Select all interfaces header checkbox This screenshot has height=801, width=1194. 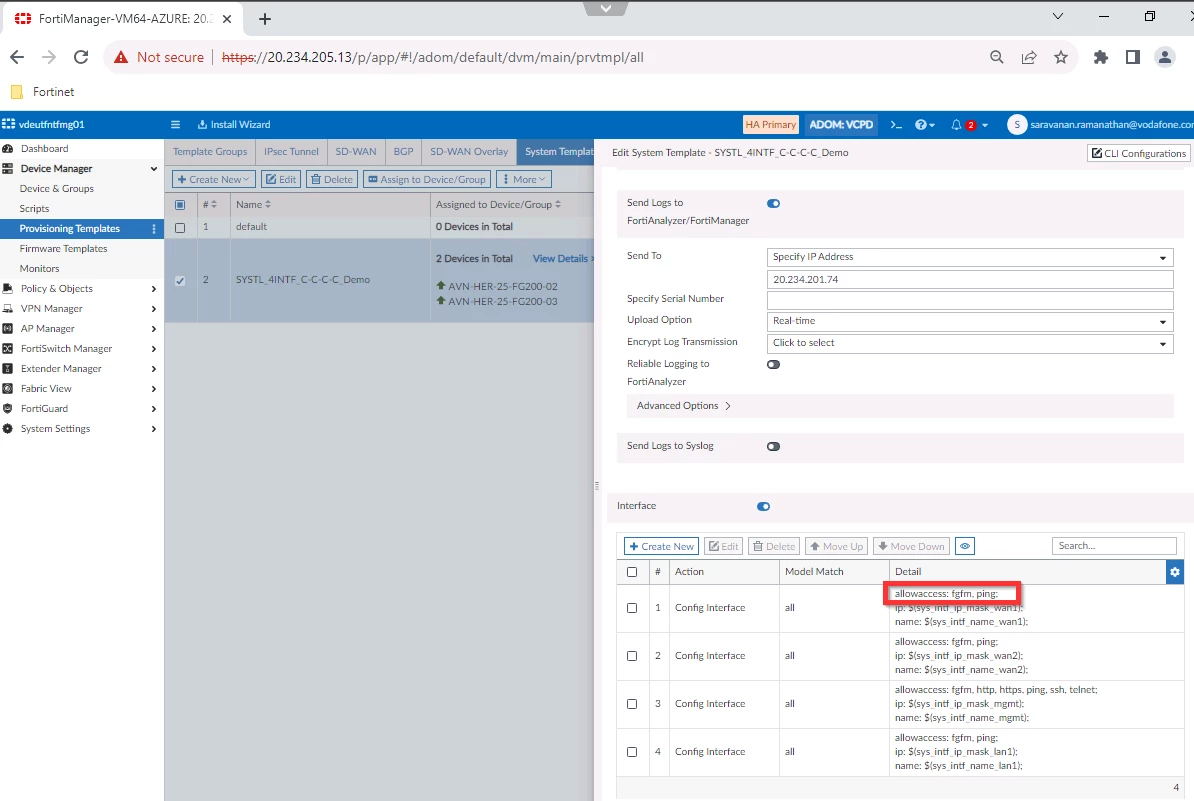click(x=632, y=572)
